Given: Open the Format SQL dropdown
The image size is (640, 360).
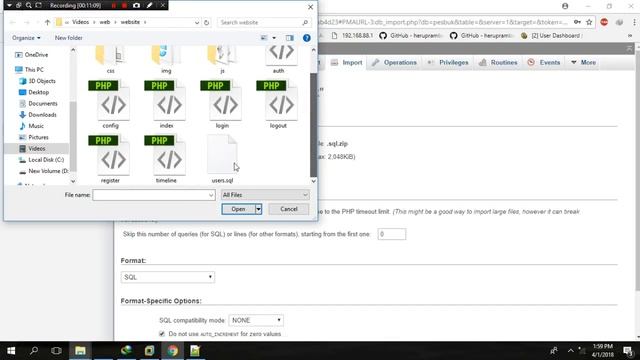Looking at the screenshot, I should click(x=168, y=277).
